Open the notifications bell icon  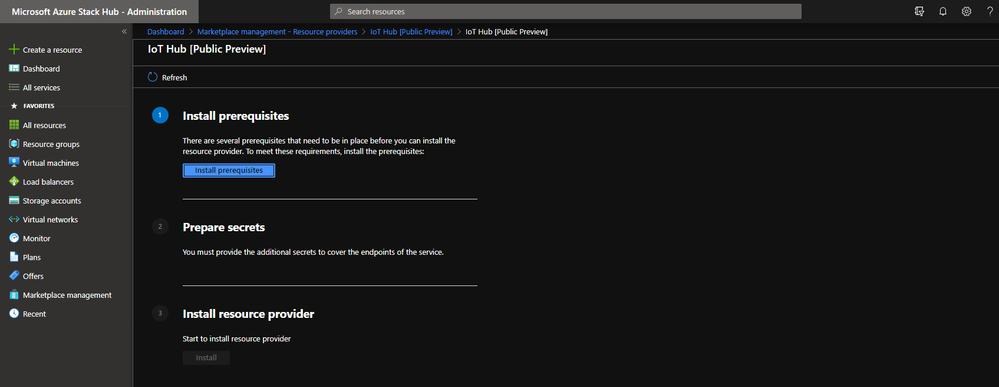click(x=943, y=11)
